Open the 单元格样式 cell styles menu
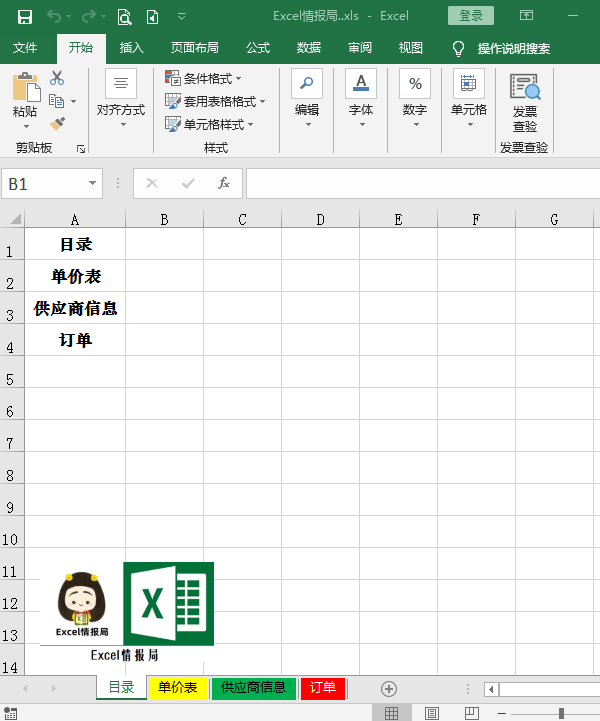This screenshot has height=721, width=600. pyautogui.click(x=209, y=124)
